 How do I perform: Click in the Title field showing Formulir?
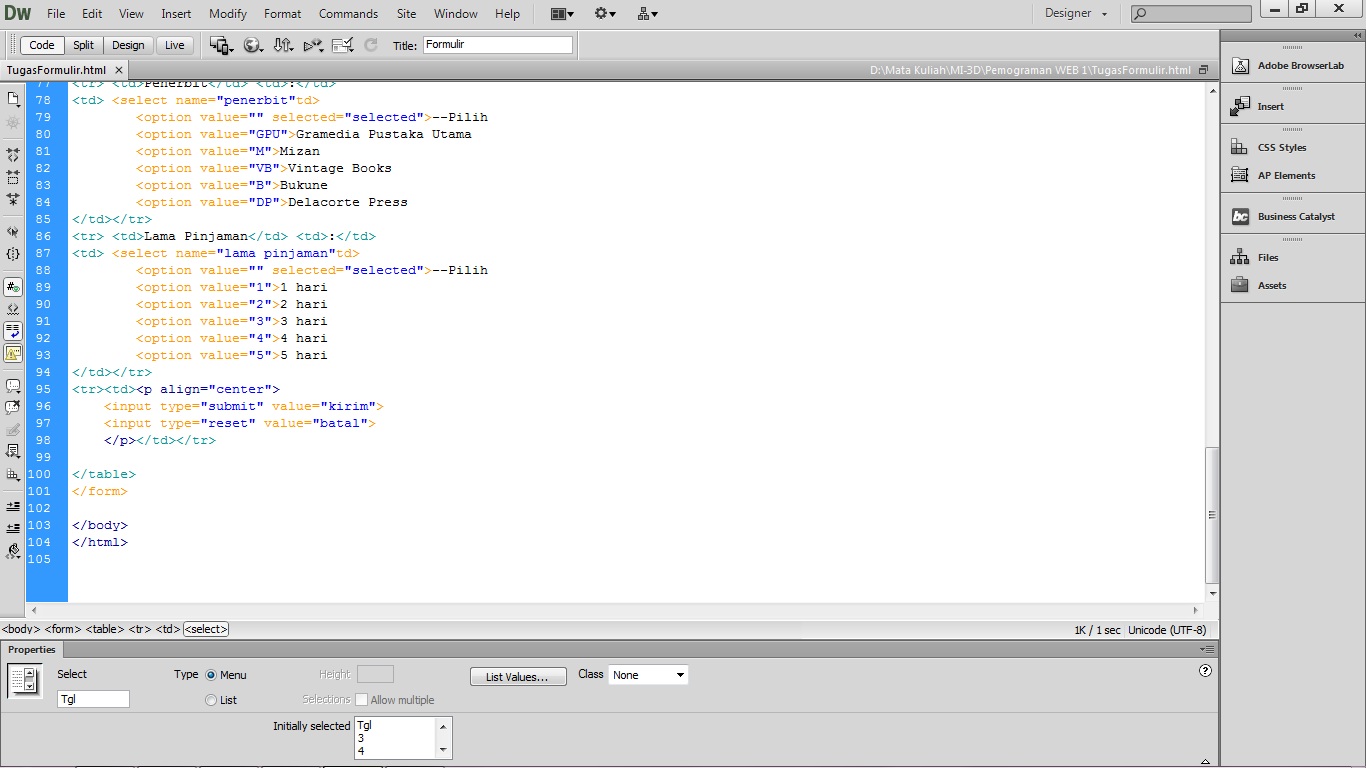(x=498, y=45)
